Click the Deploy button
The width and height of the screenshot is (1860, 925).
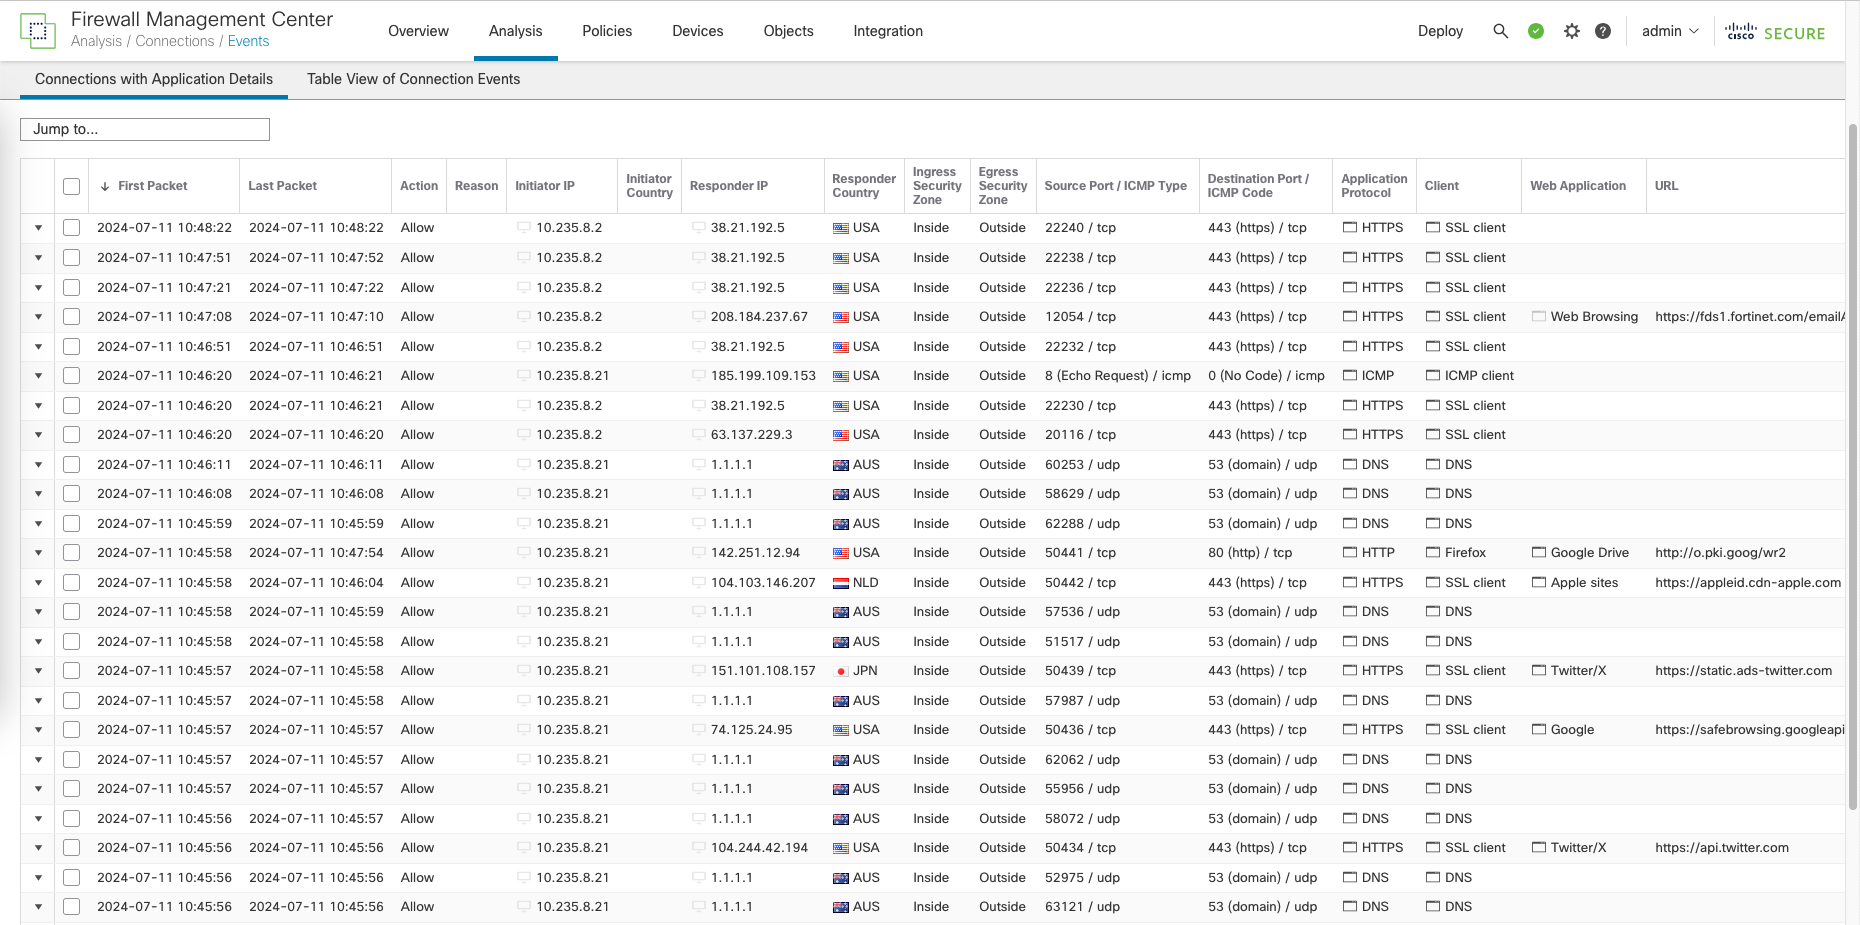(1440, 31)
